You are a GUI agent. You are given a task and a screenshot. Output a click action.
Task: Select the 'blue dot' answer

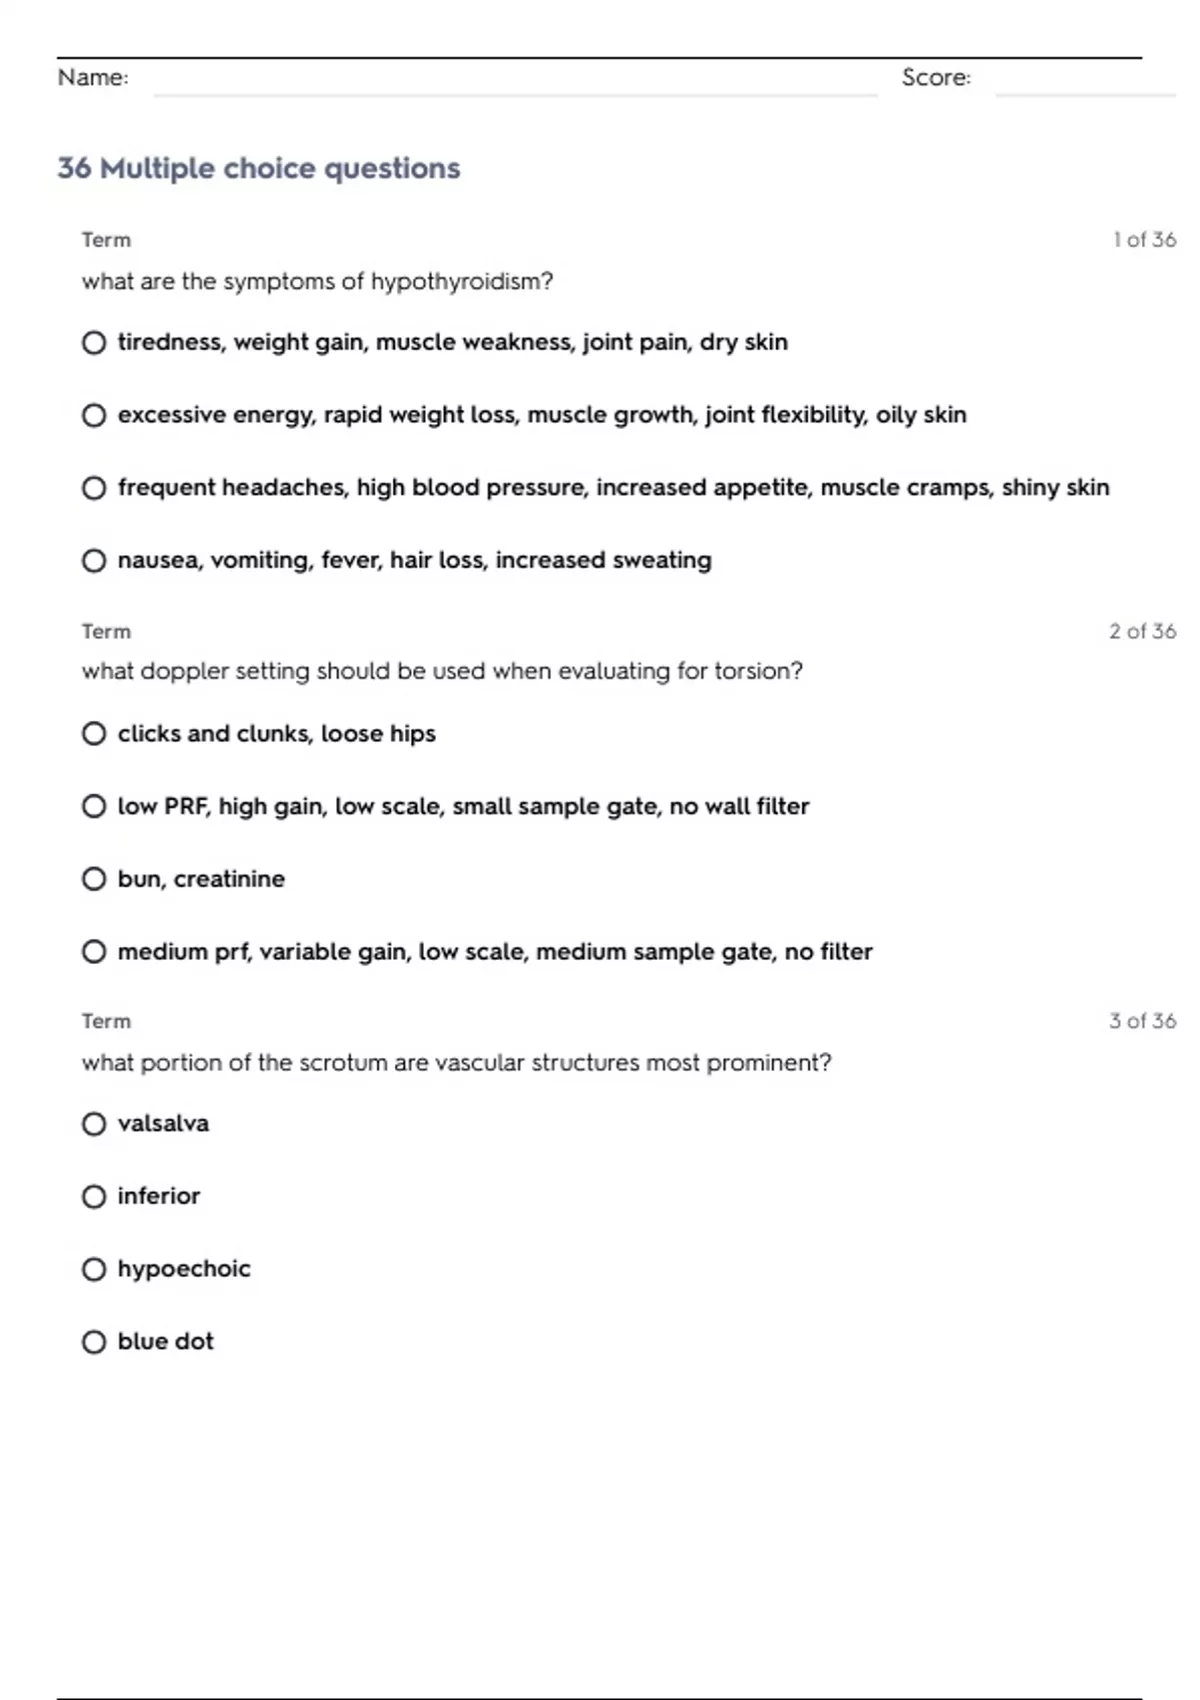click(94, 1342)
